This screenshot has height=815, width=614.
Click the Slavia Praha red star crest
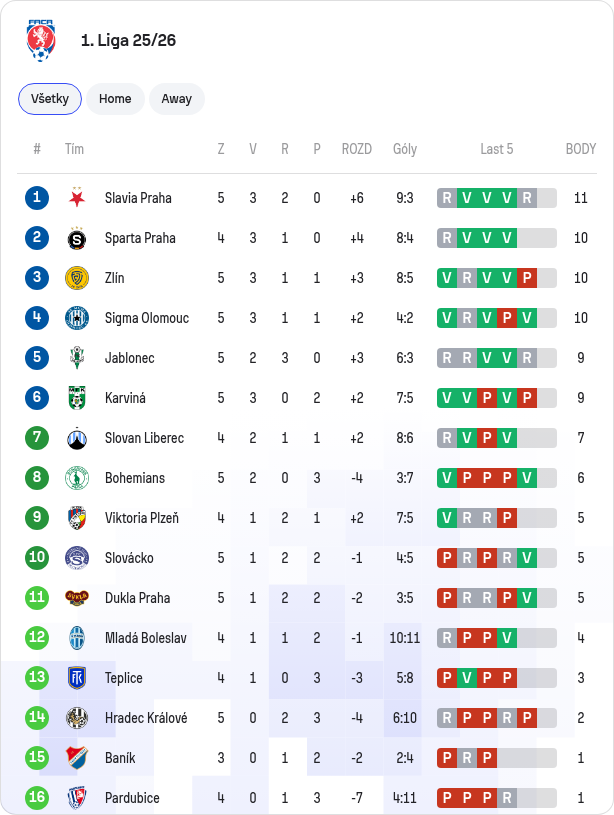77,198
